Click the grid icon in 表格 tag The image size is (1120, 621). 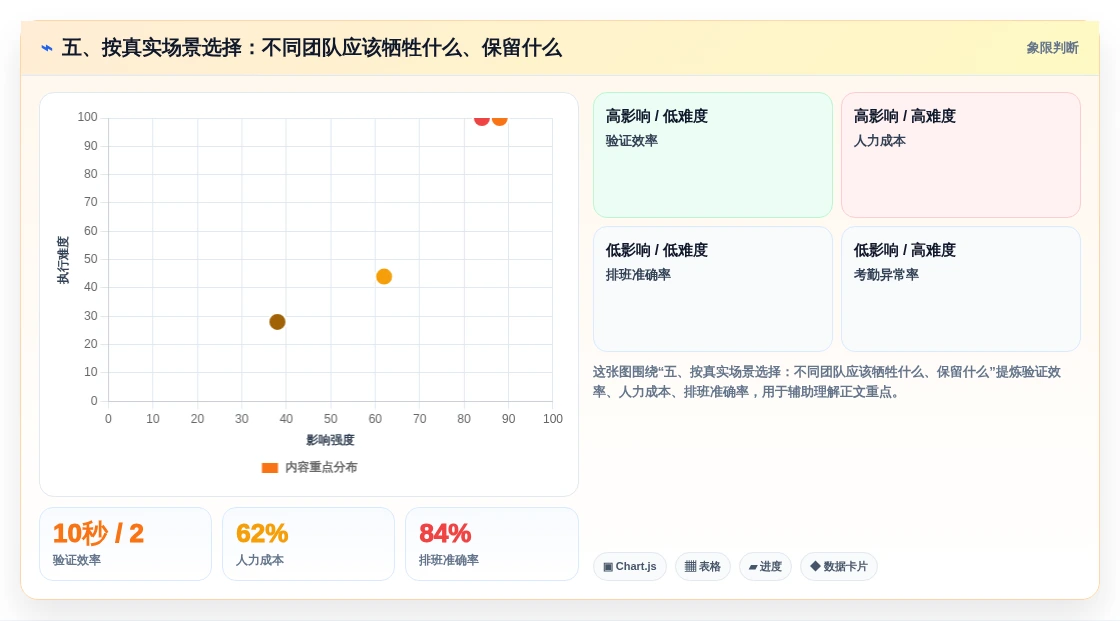[x=690, y=567]
